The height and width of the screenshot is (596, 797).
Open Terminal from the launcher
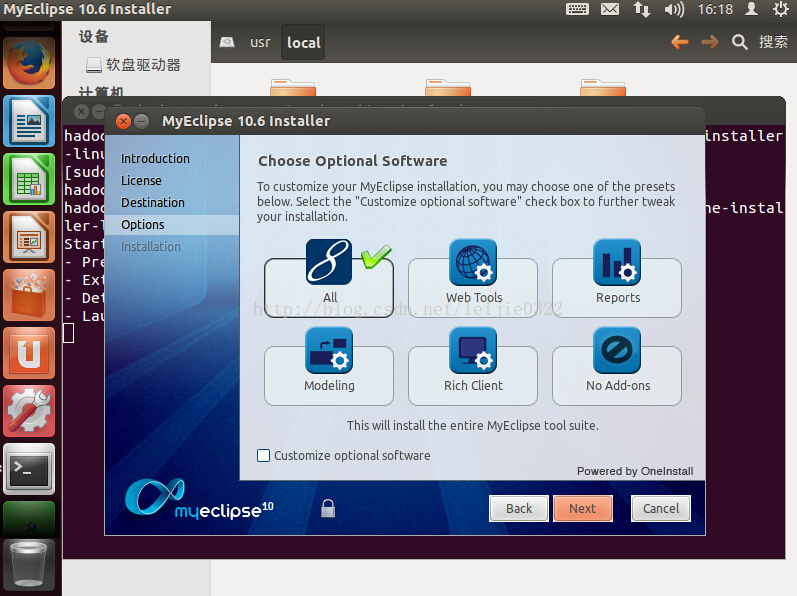click(x=29, y=469)
